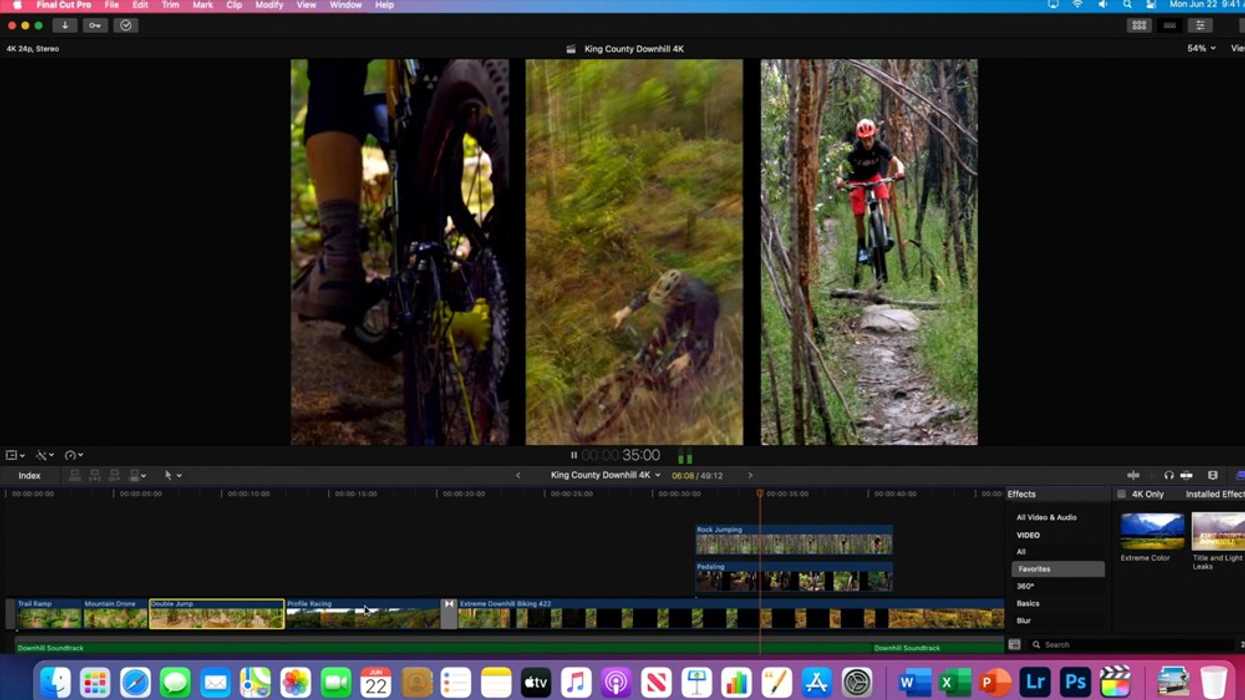Open the Installed Effects dropdown
Screen dimensions: 1245x700
[x=1215, y=494]
